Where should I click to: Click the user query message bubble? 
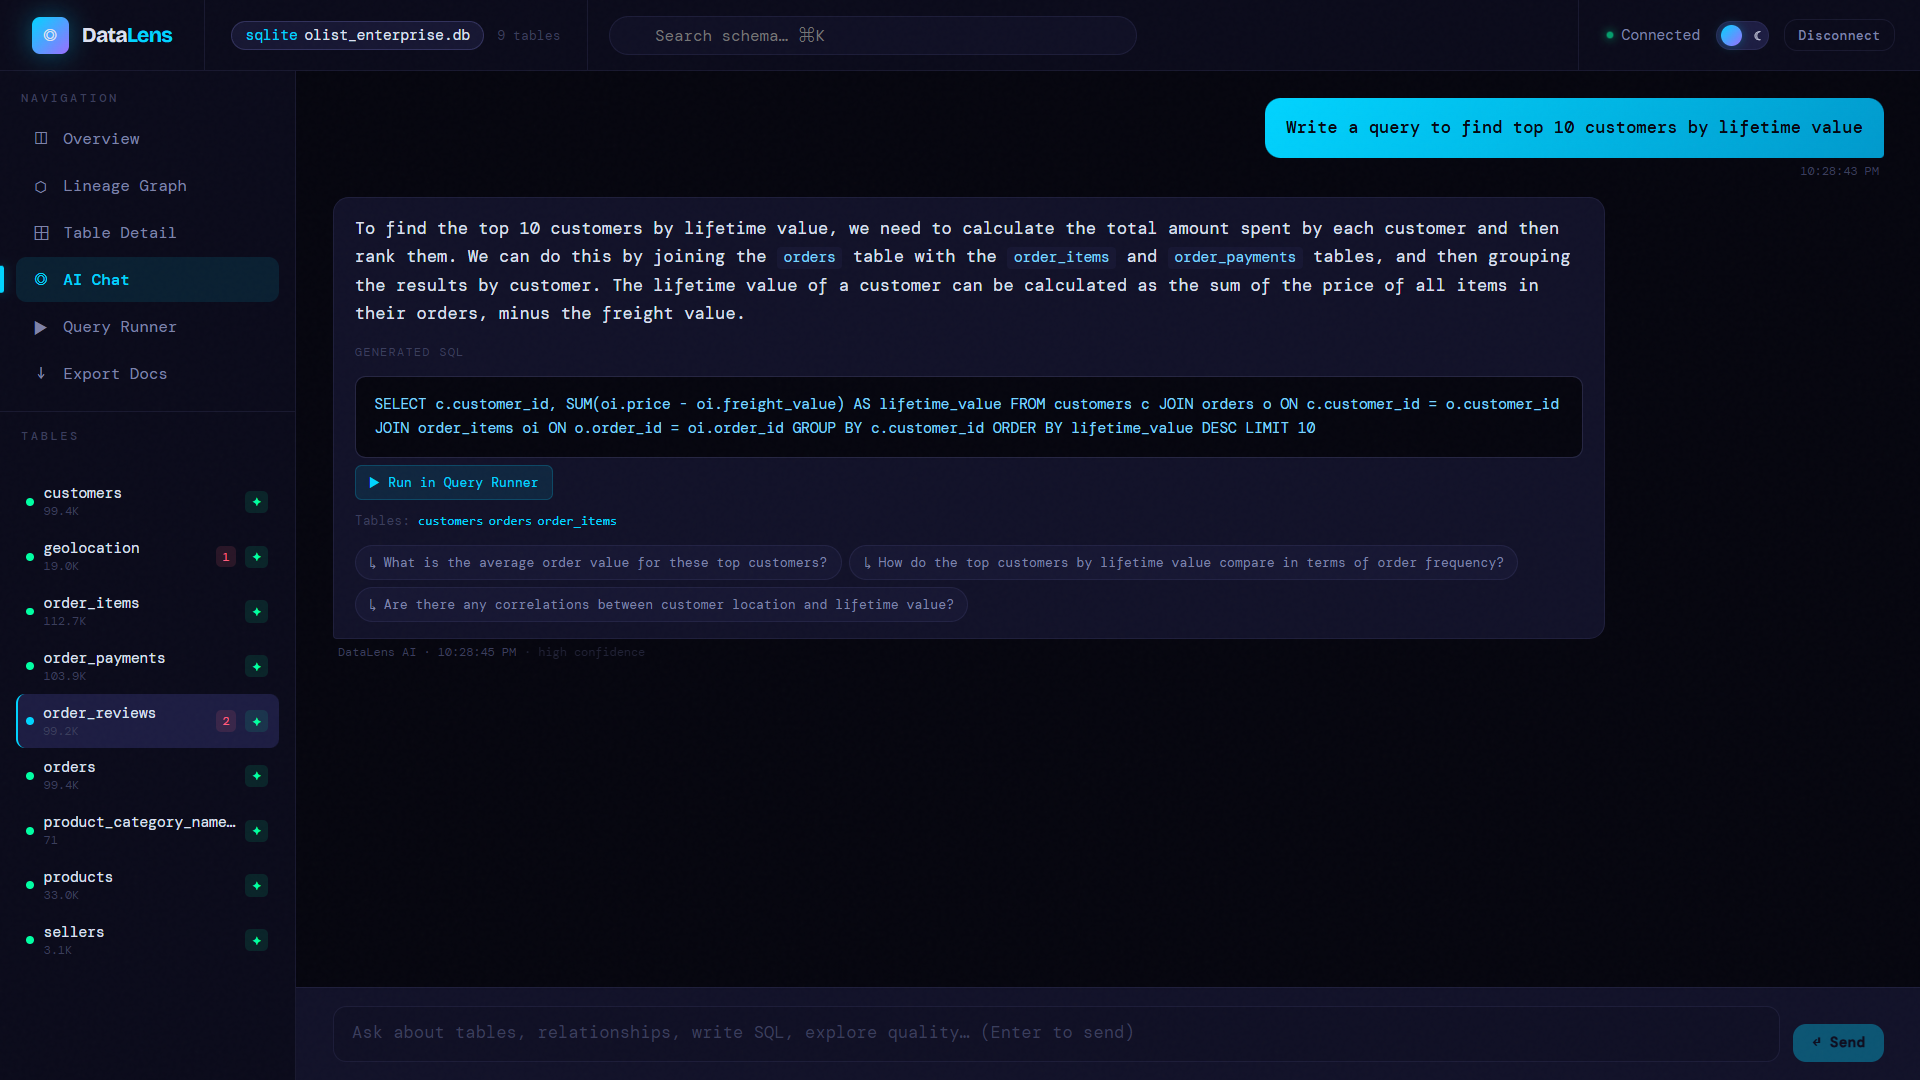[x=1574, y=128]
